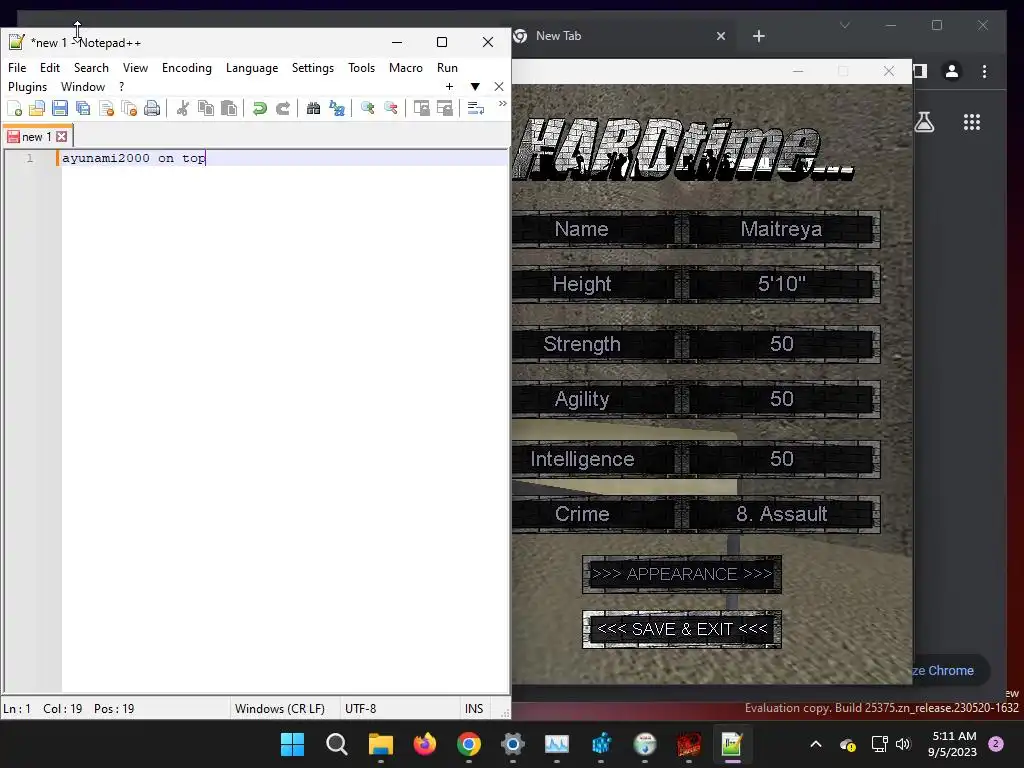The image size is (1024, 768).
Task: Print the document using the printer icon
Action: (x=152, y=108)
